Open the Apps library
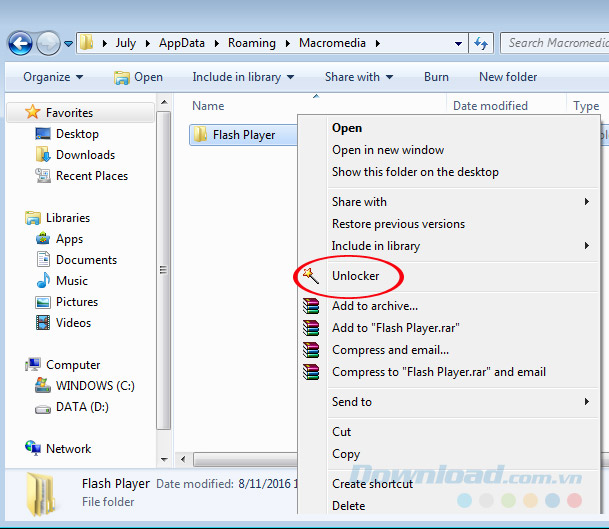Image resolution: width=609 pixels, height=529 pixels. tap(69, 239)
